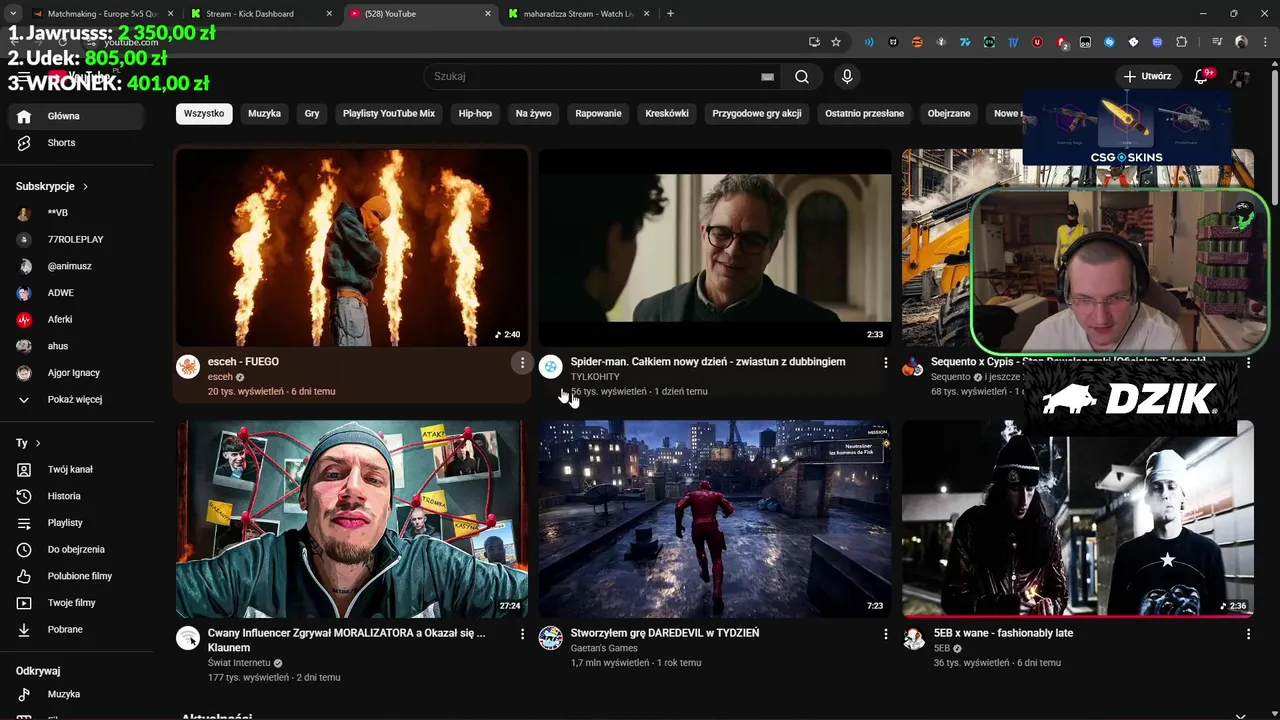
Task: Open TYLKOHITY channel link
Action: point(595,377)
